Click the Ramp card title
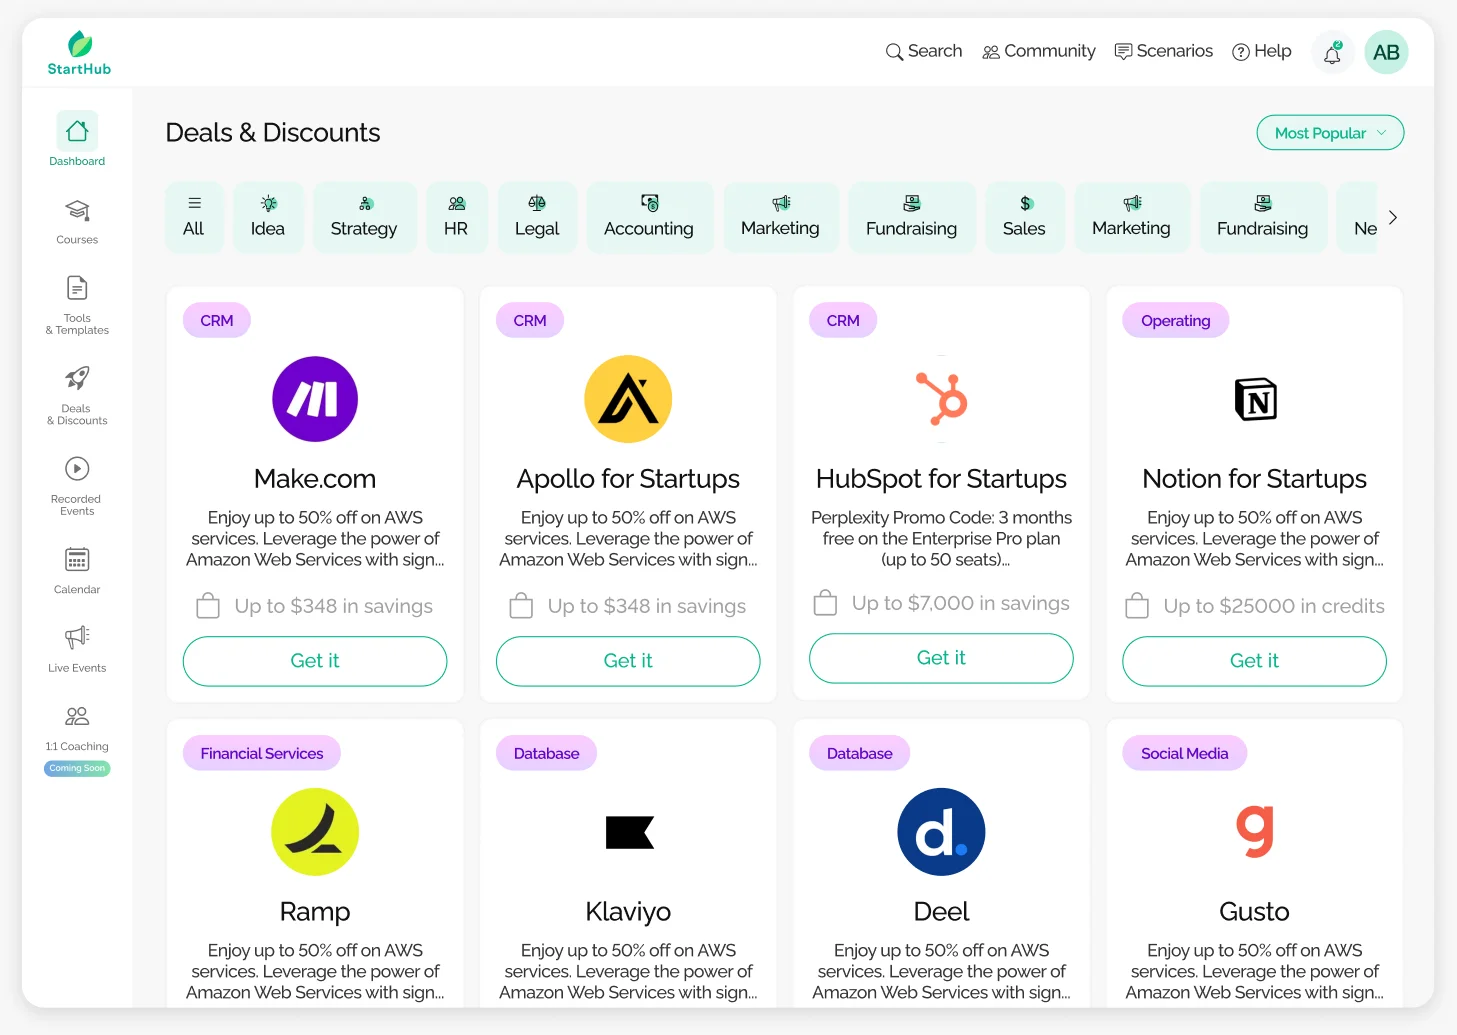Image resolution: width=1457 pixels, height=1035 pixels. coord(315,912)
